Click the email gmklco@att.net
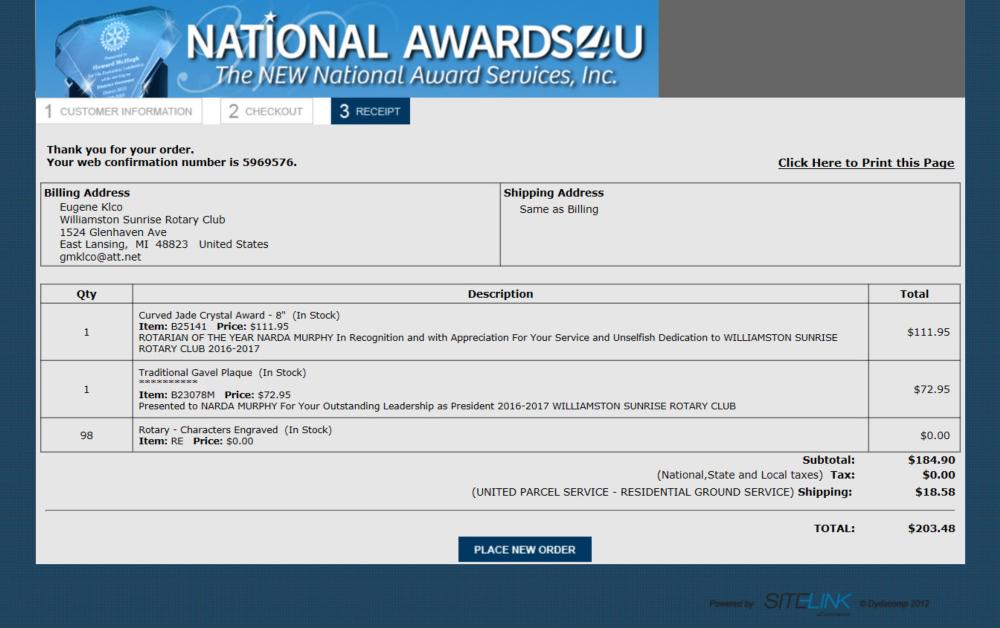Image resolution: width=1000 pixels, height=628 pixels. coord(100,257)
